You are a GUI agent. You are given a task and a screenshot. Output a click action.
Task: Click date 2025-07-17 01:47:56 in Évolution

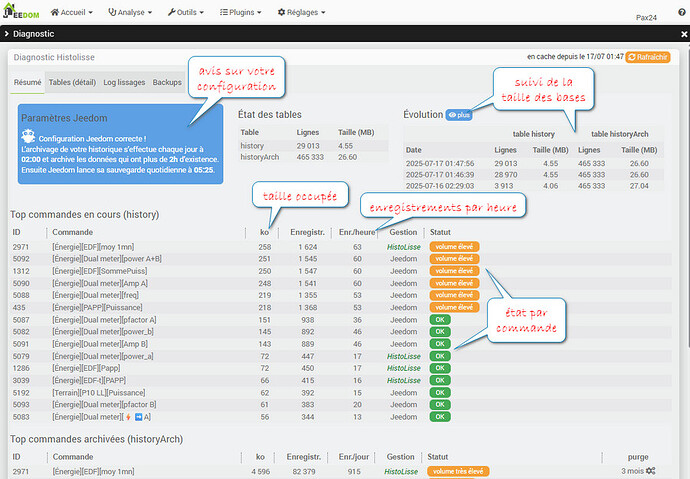tap(440, 164)
